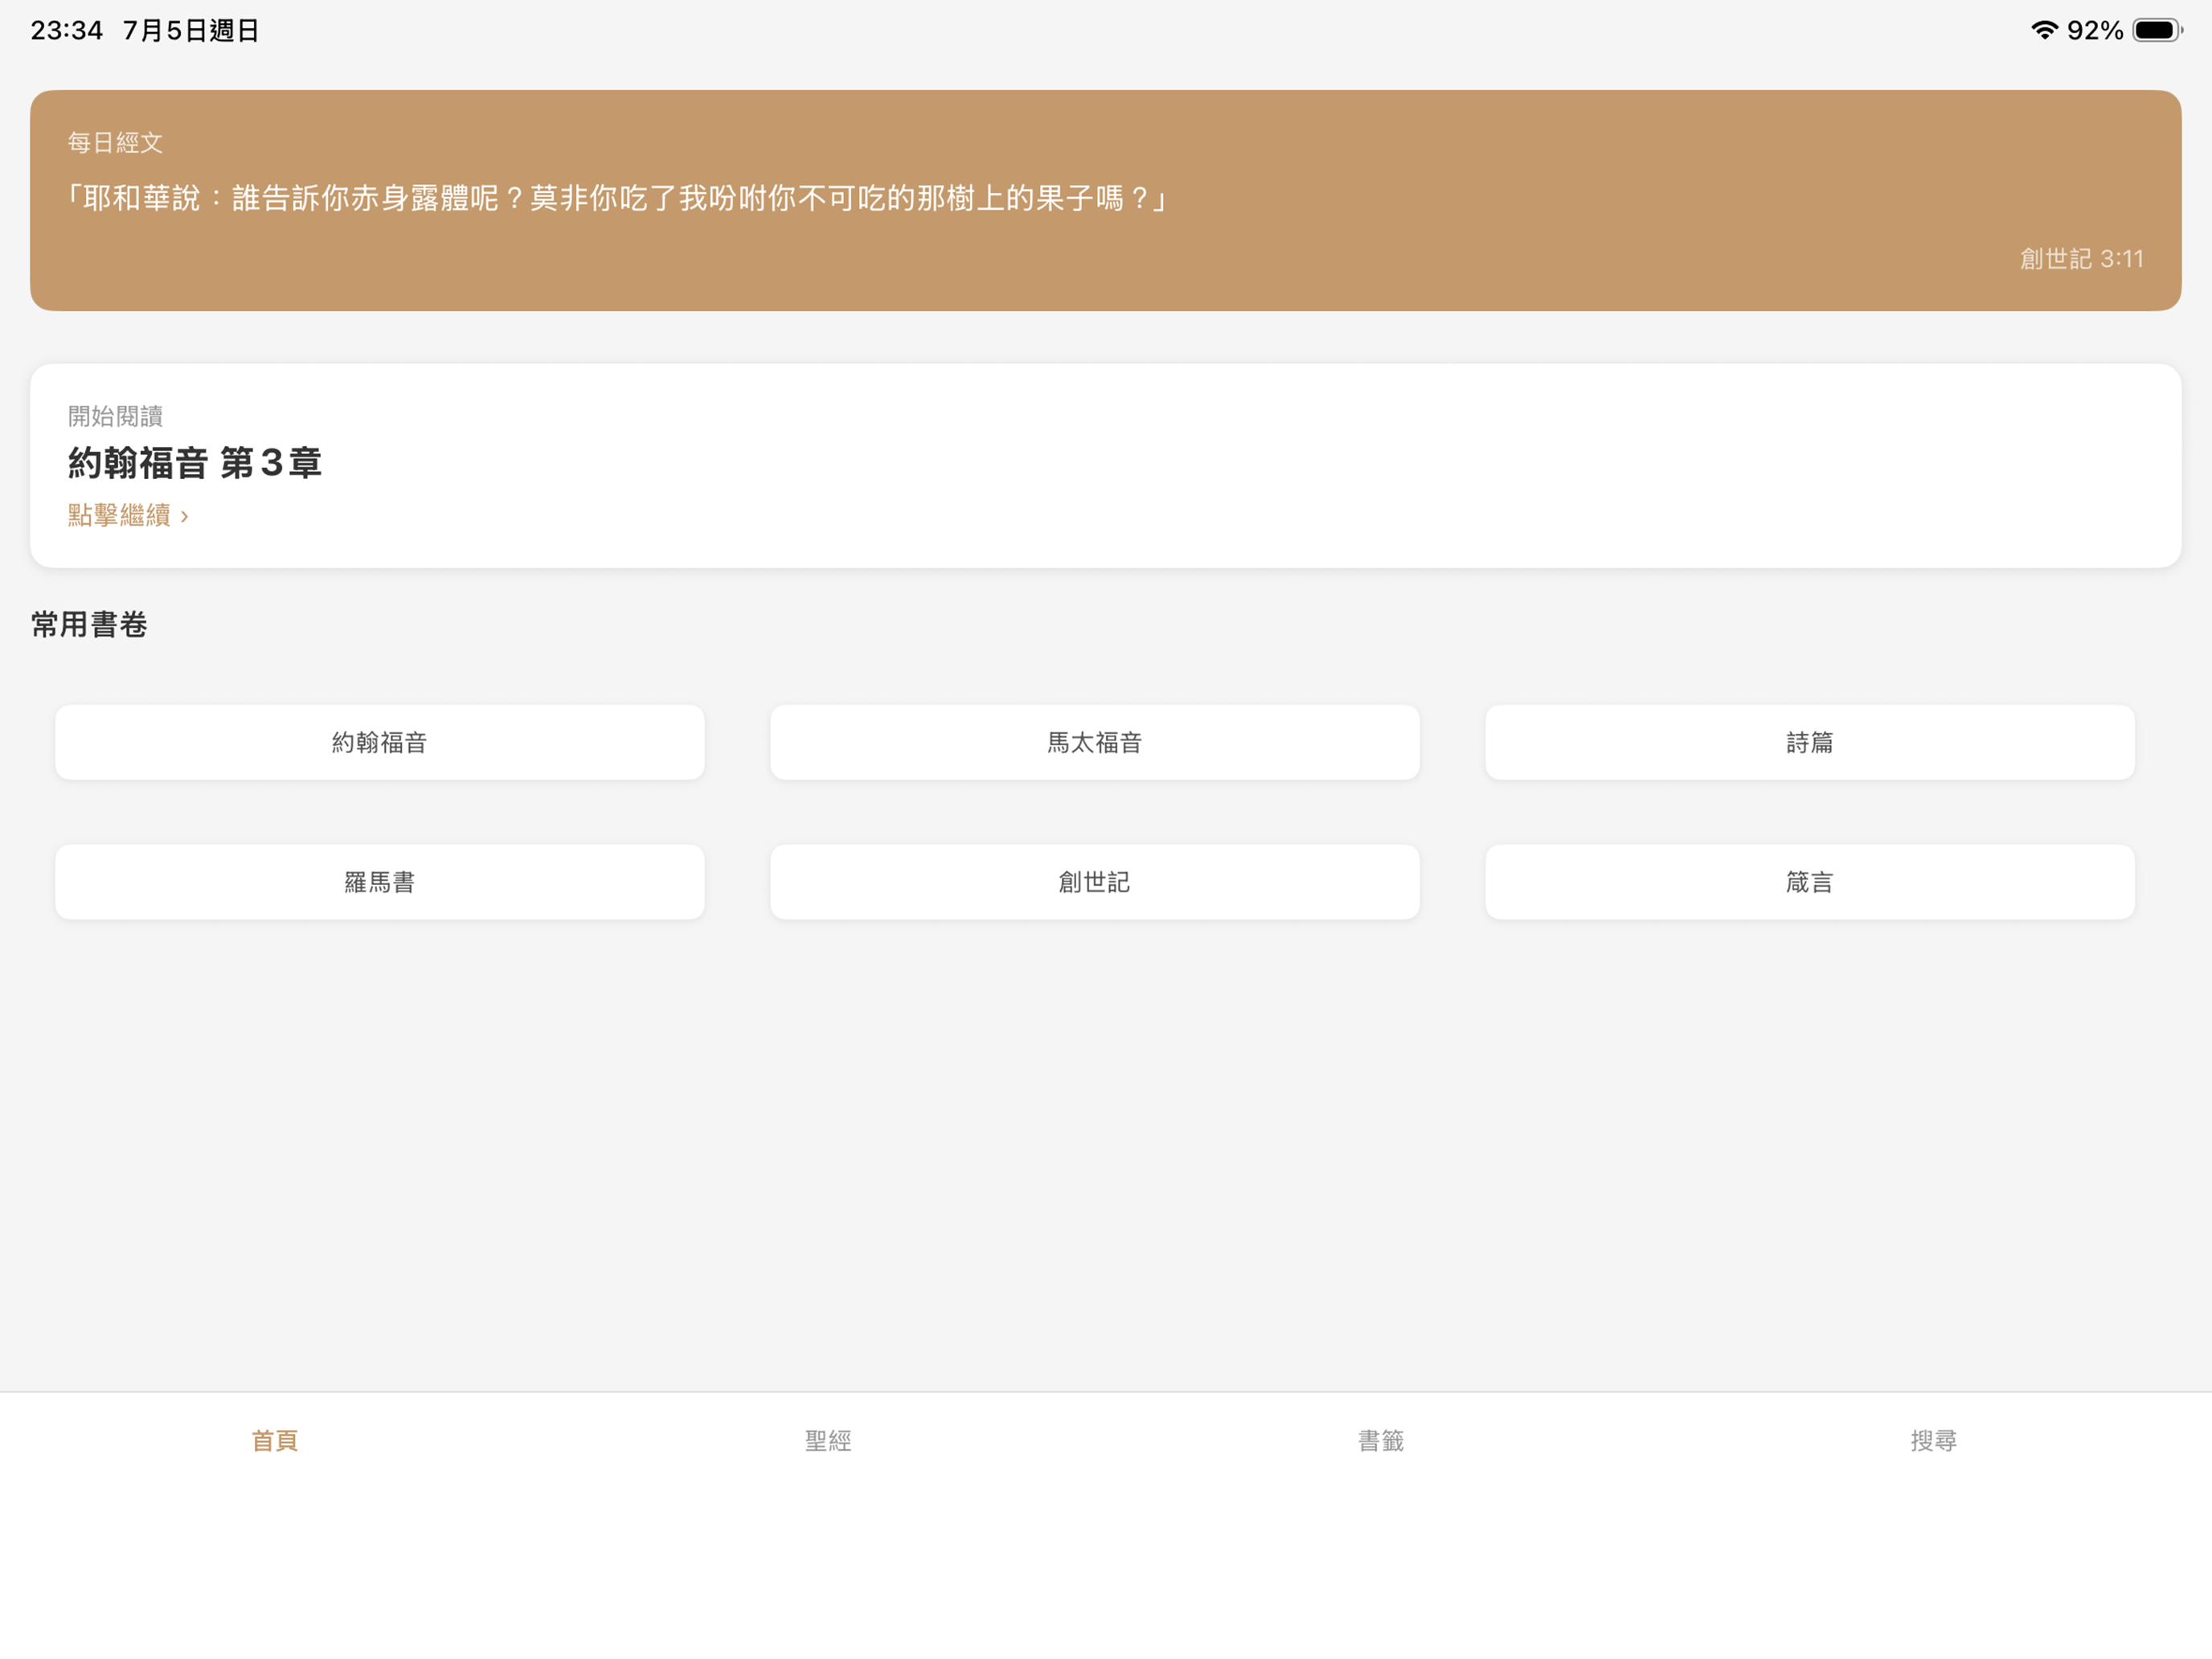Open the 箴言 book button

point(1810,882)
